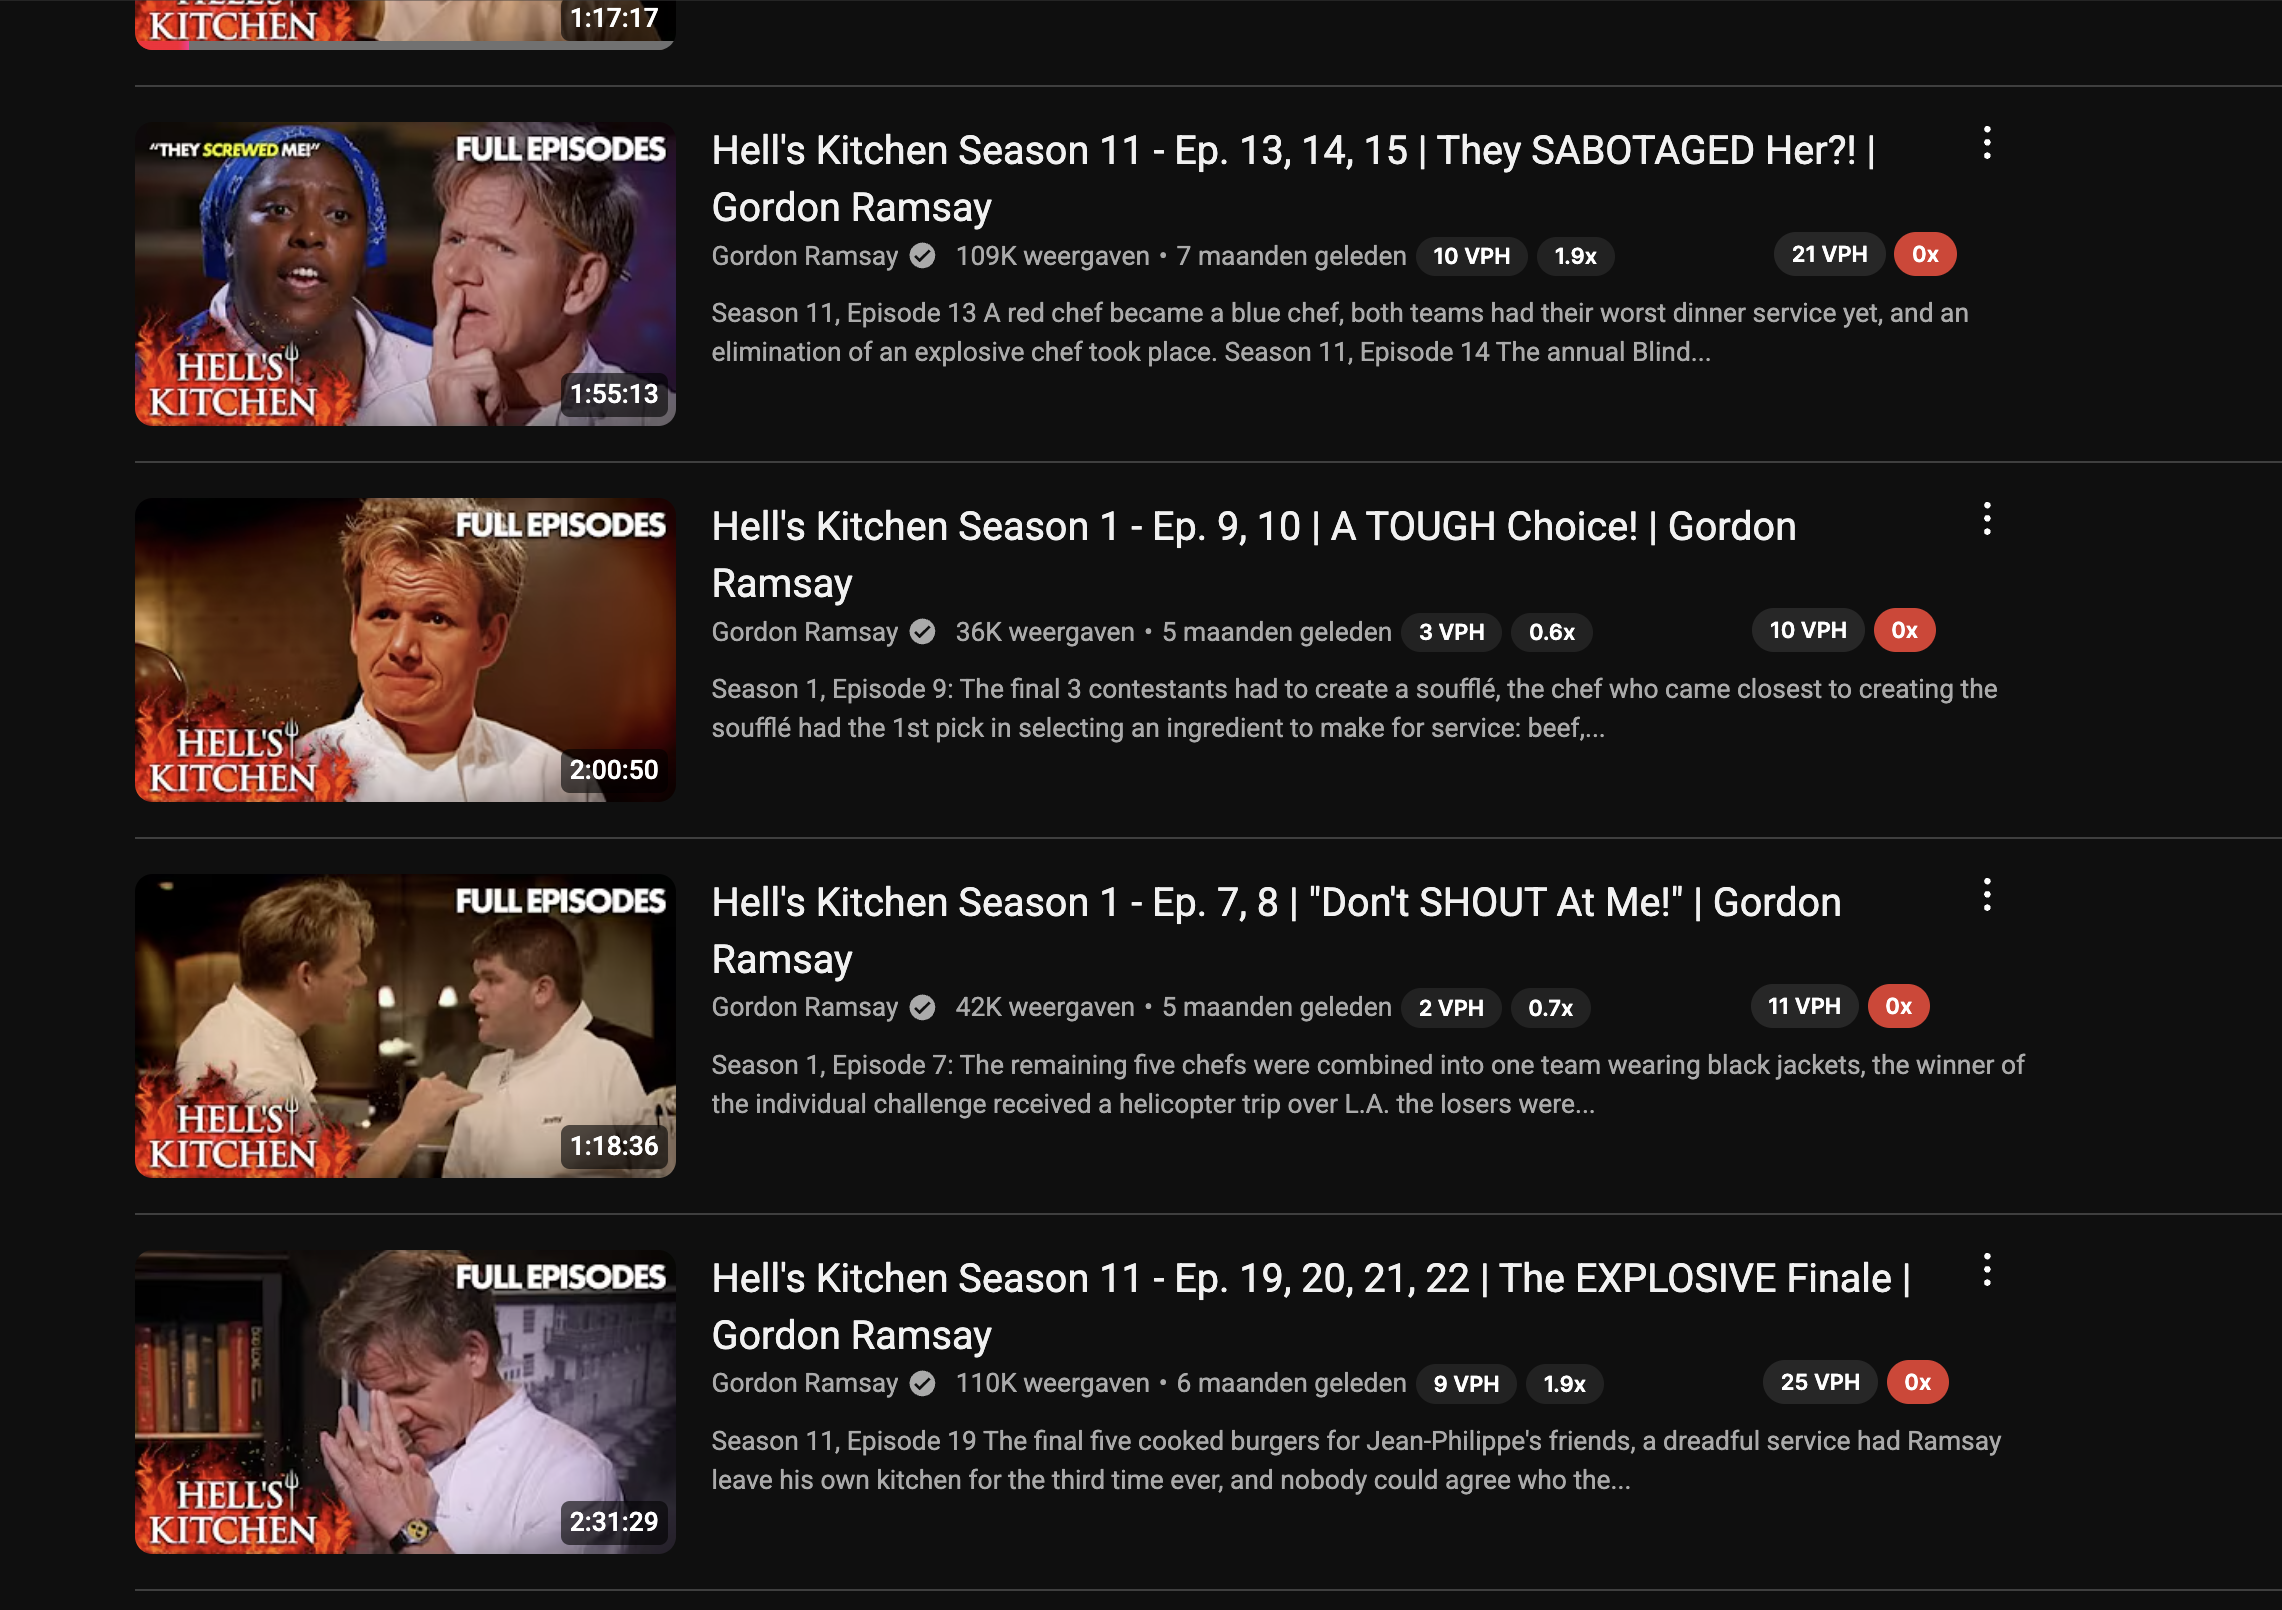The image size is (2282, 1610).
Task: Click the 21 VPH badge
Action: point(1829,255)
